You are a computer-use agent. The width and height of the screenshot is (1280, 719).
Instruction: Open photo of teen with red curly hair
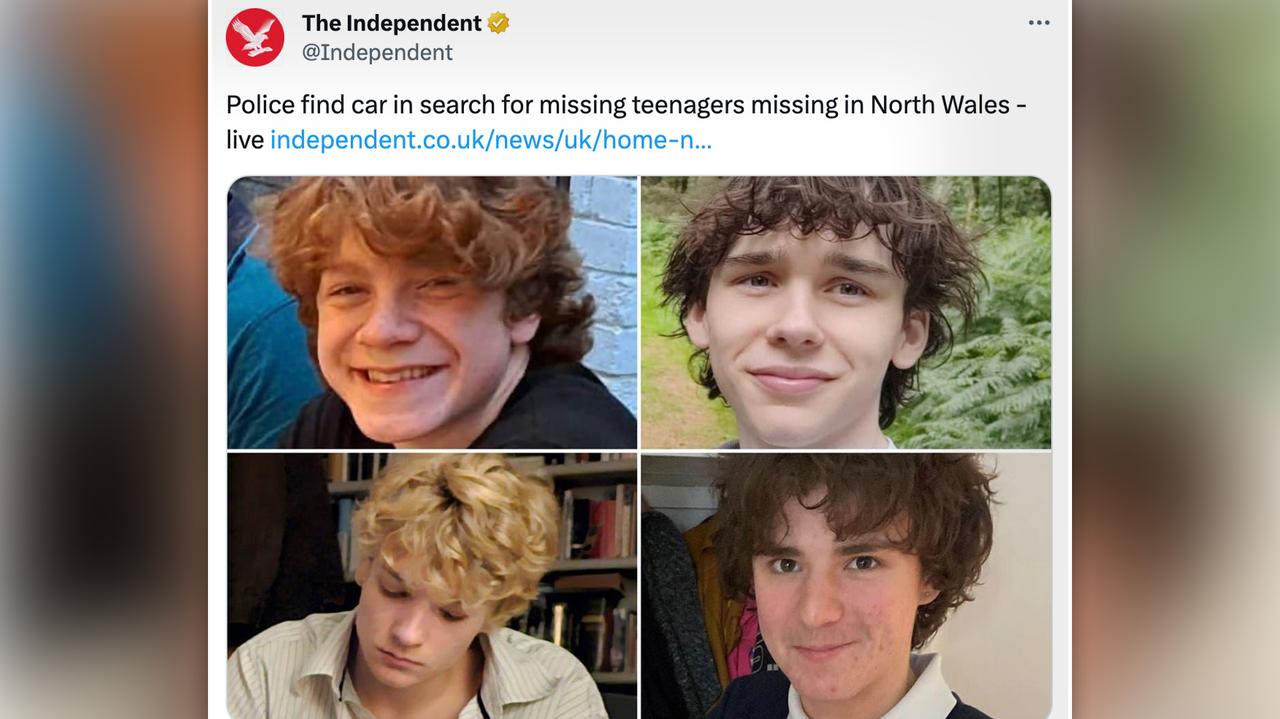click(x=432, y=312)
